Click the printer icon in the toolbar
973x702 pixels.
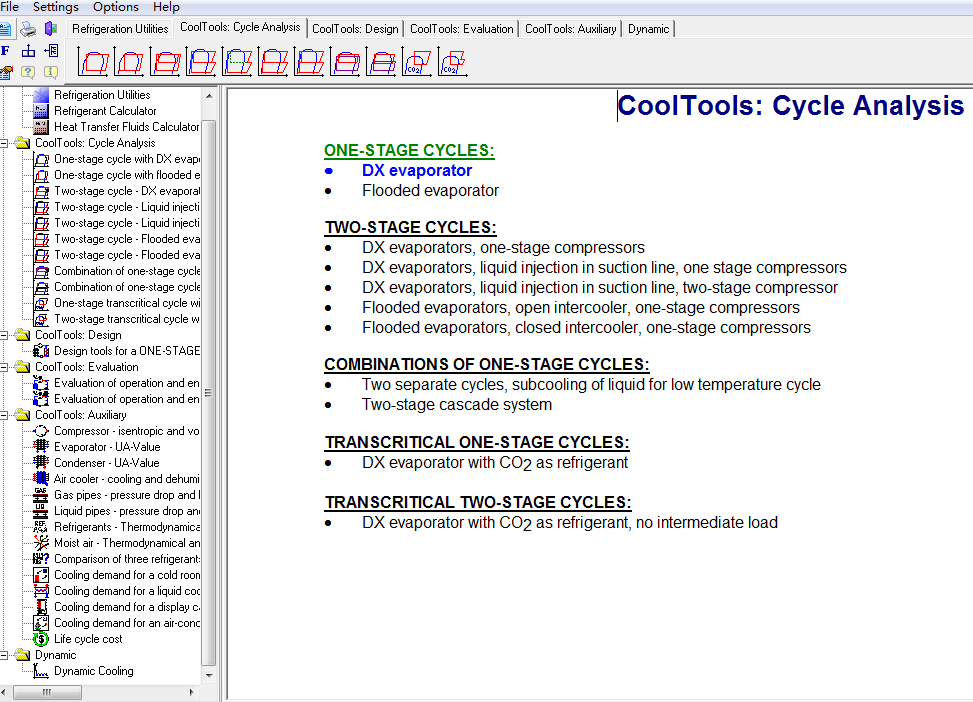point(28,29)
